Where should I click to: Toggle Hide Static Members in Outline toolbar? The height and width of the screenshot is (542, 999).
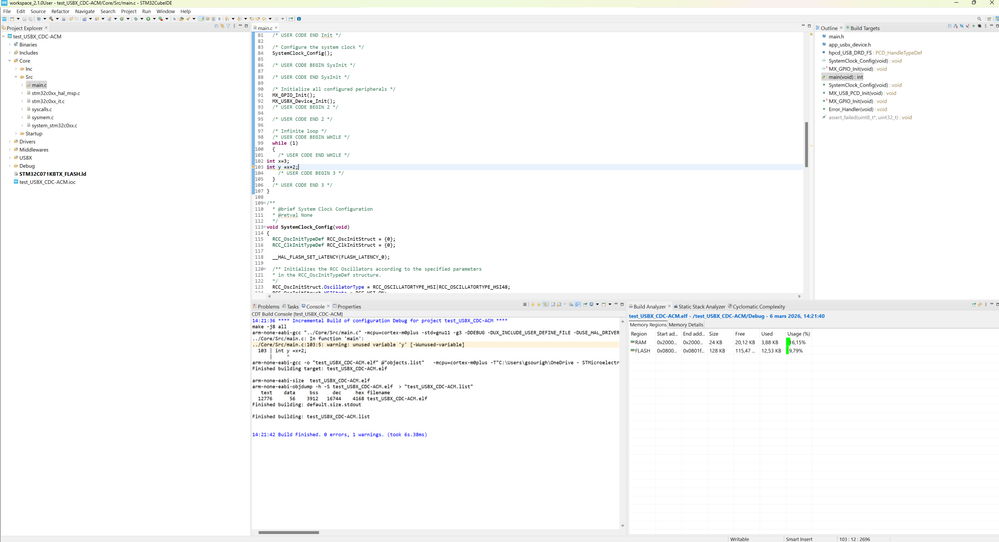(x=968, y=26)
